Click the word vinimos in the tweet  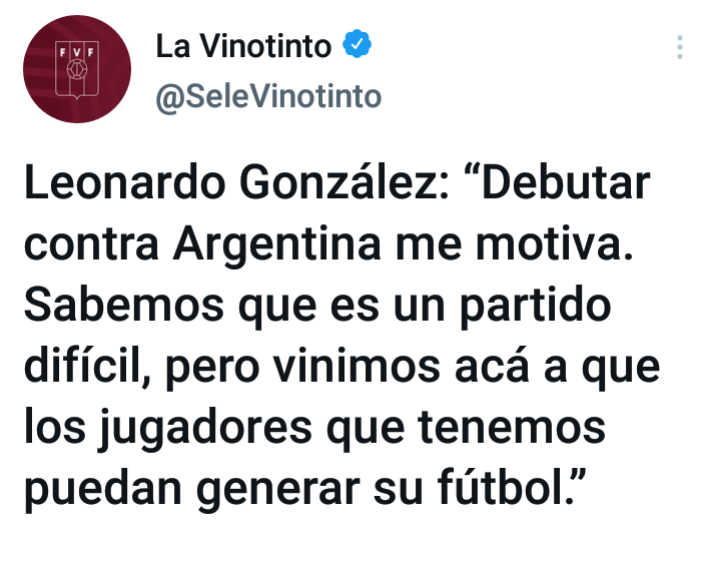click(x=356, y=366)
